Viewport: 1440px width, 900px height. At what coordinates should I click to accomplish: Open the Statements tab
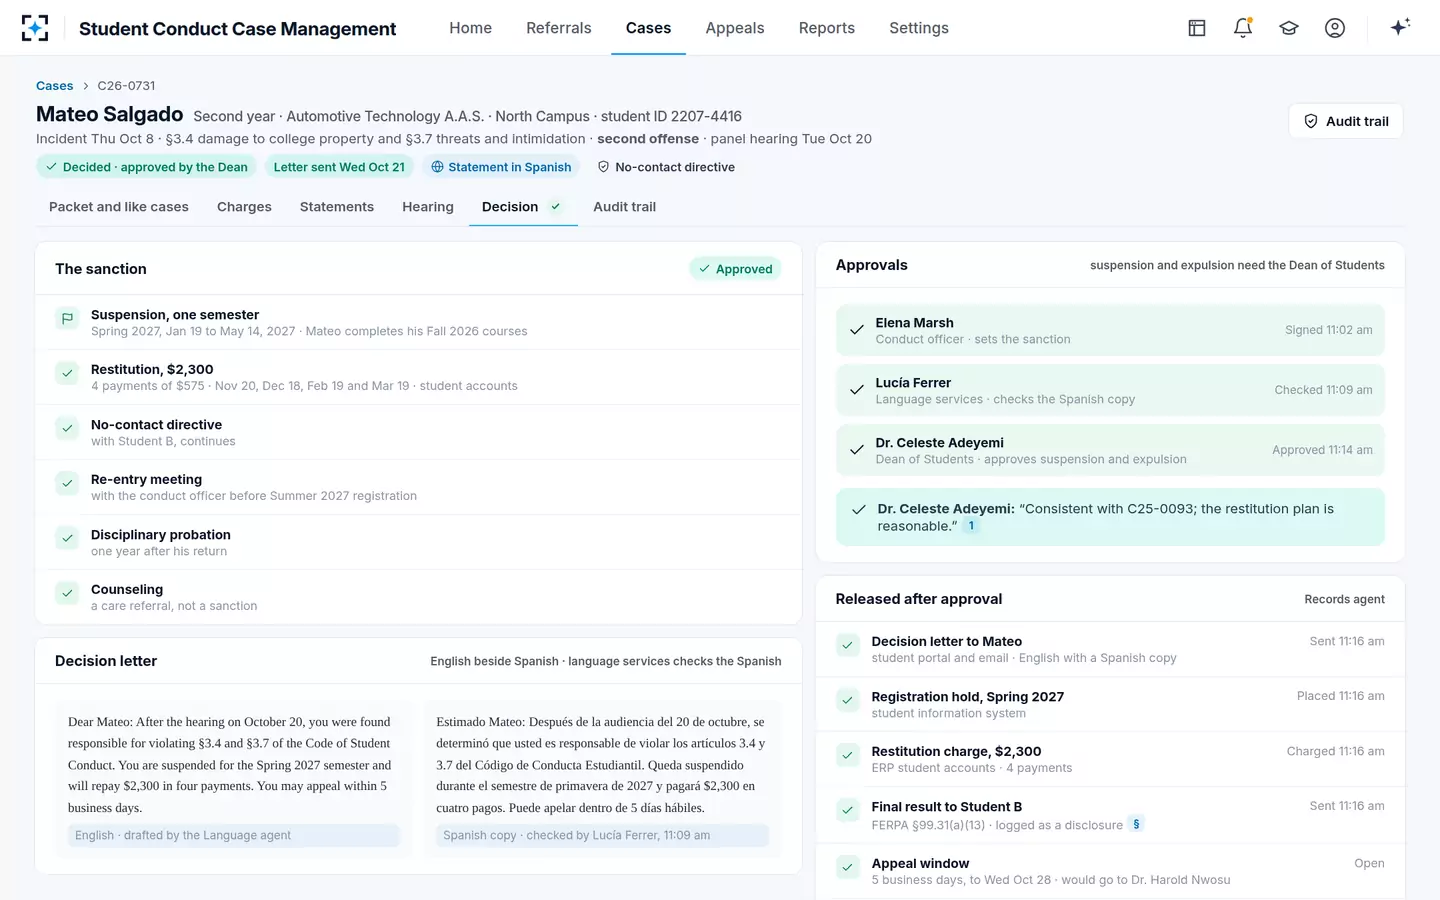coord(337,207)
